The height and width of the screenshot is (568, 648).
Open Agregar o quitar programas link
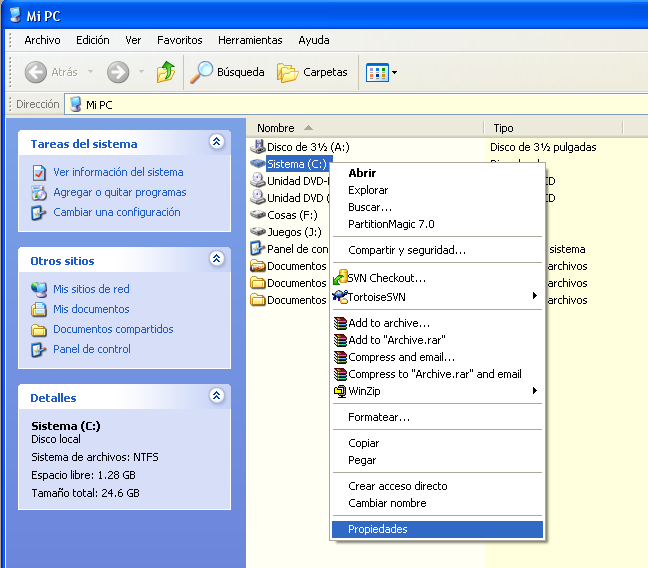120,192
